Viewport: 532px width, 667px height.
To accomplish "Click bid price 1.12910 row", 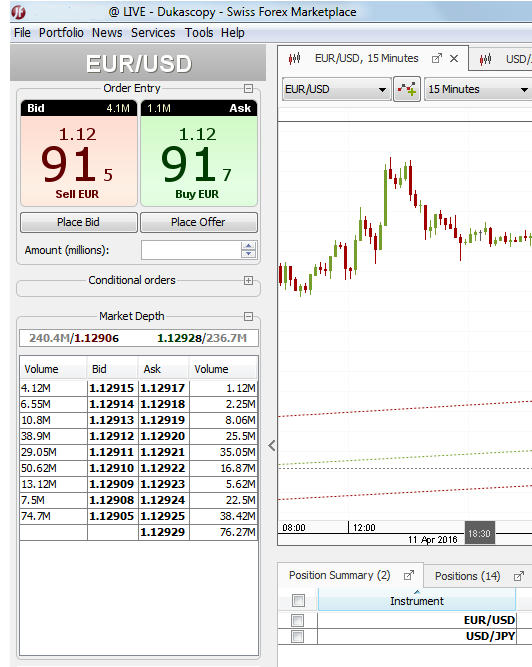I will (x=111, y=468).
